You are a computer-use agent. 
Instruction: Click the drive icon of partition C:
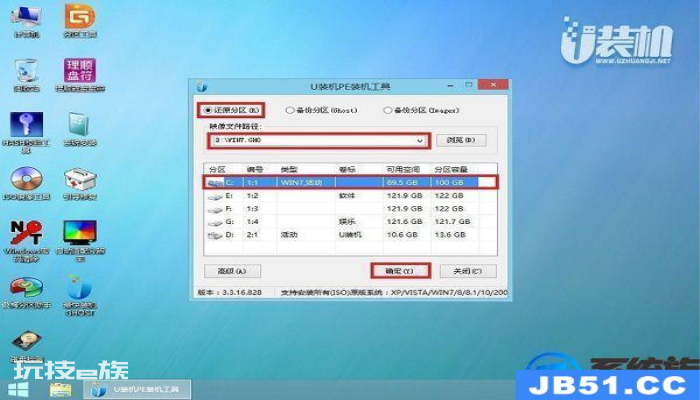point(216,183)
